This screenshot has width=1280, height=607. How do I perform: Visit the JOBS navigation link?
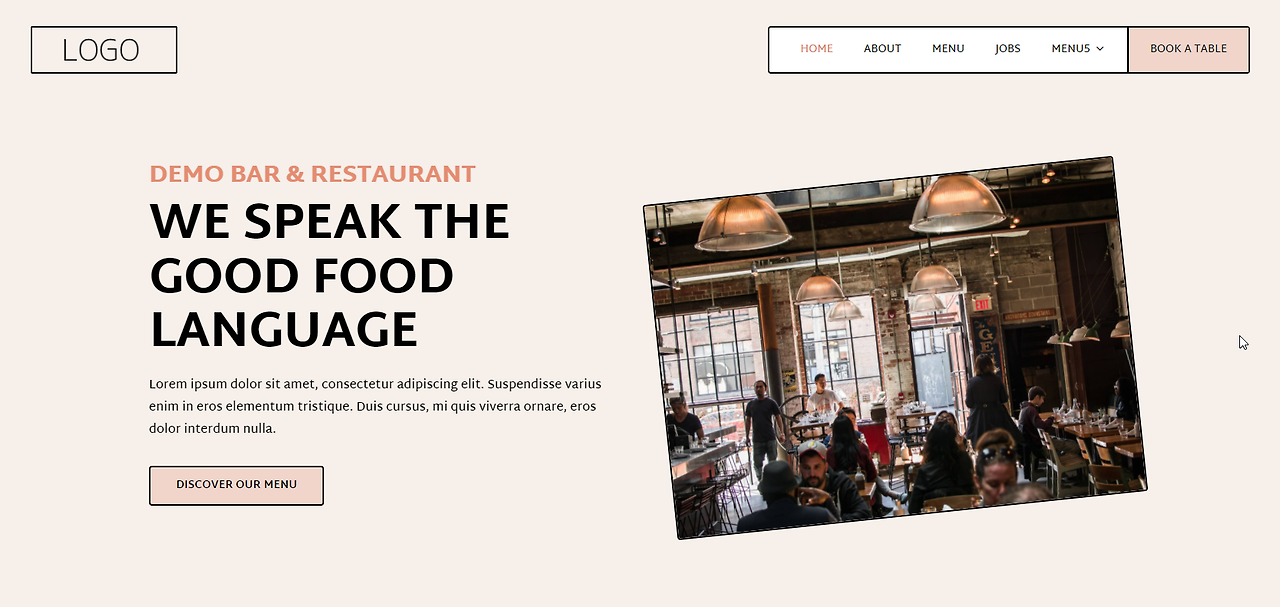pos(1008,49)
